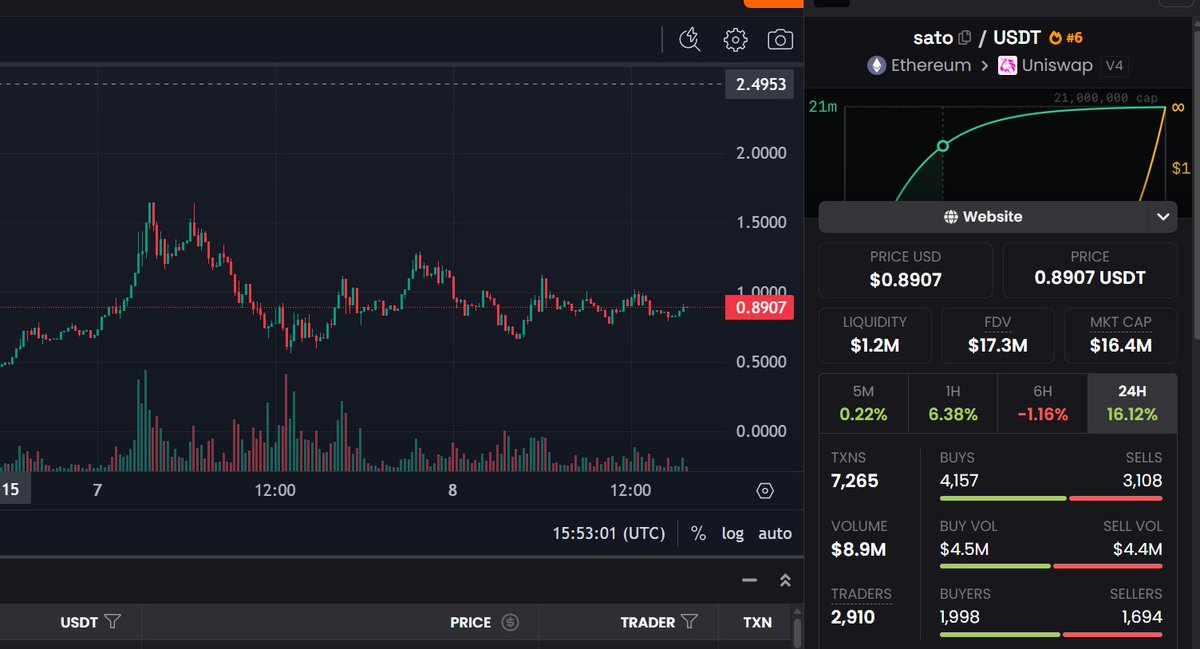Click the SELLERS count 1,694

click(1142, 617)
